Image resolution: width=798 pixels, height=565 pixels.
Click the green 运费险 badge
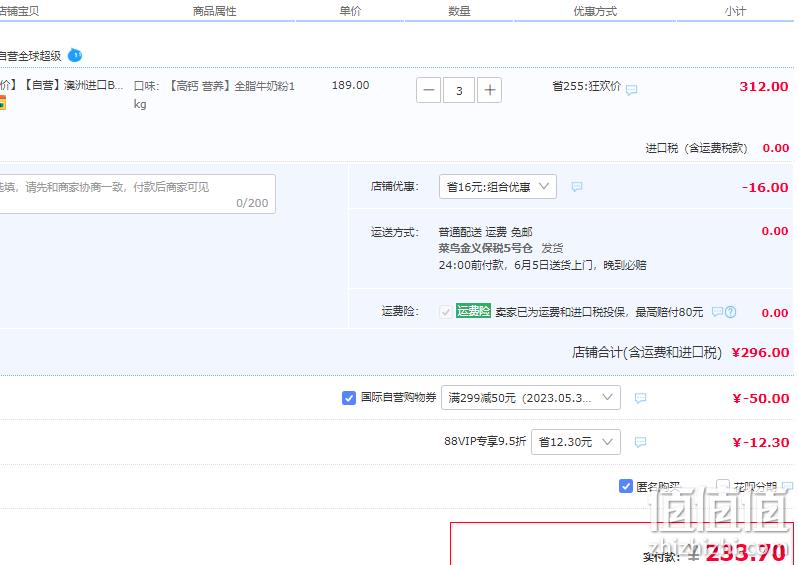click(x=473, y=310)
